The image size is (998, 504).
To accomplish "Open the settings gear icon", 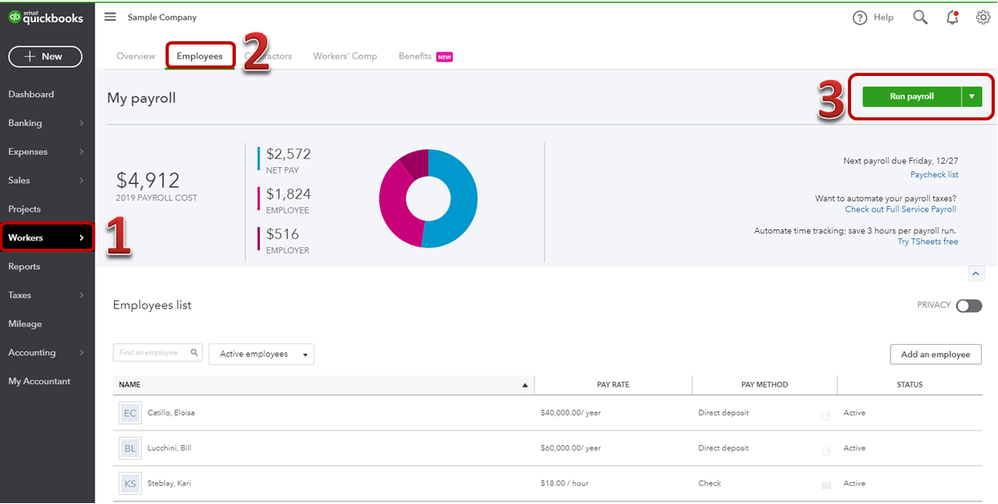I will (983, 18).
